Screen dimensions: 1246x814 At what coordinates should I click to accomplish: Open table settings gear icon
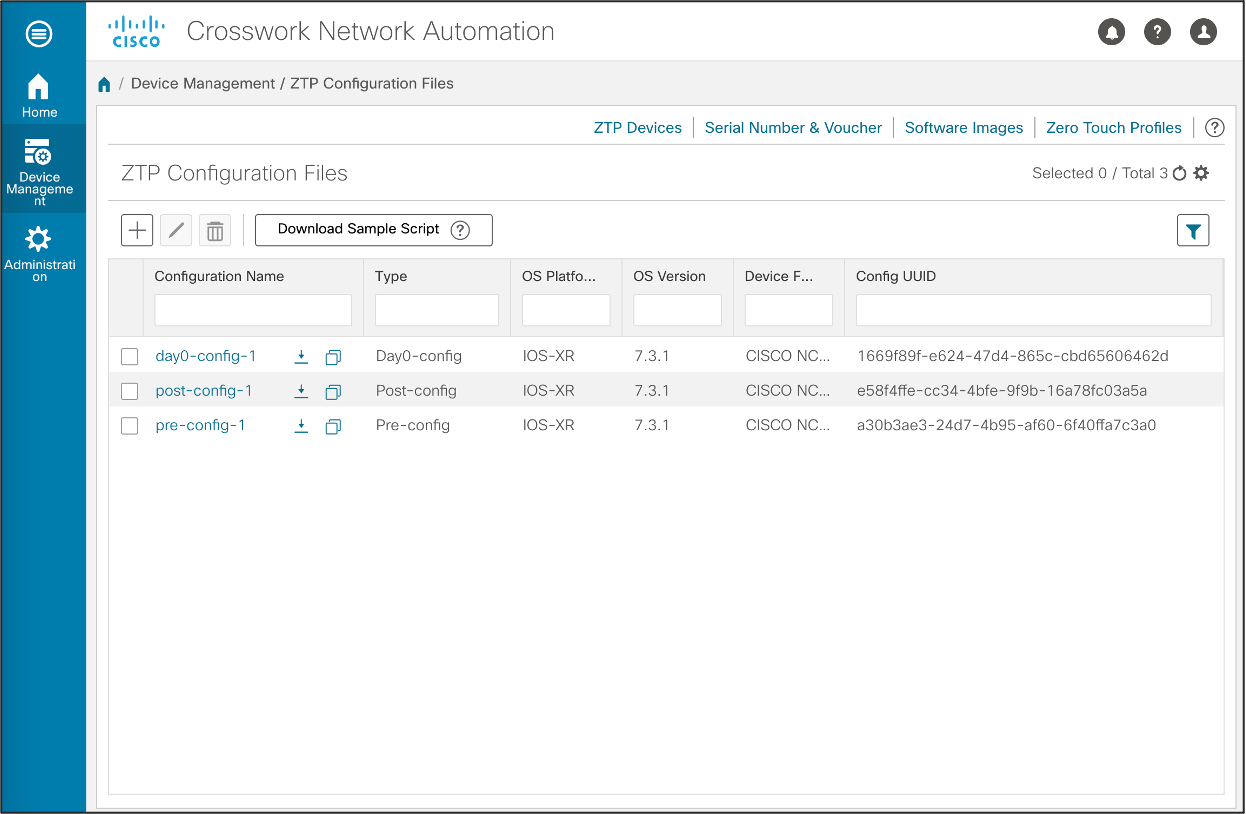coord(1201,173)
